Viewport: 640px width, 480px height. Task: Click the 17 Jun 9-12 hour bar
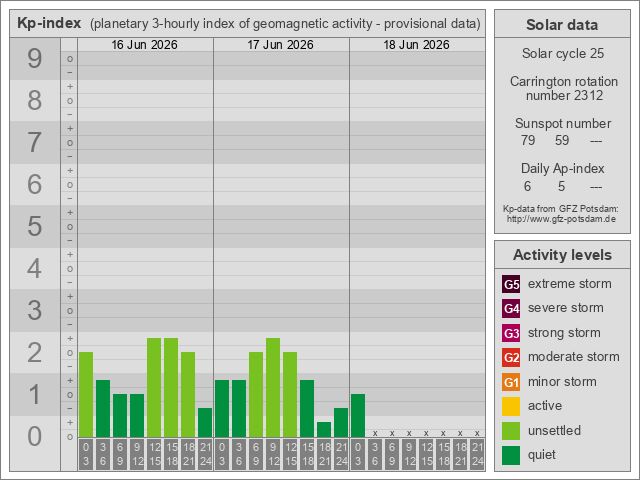point(273,387)
